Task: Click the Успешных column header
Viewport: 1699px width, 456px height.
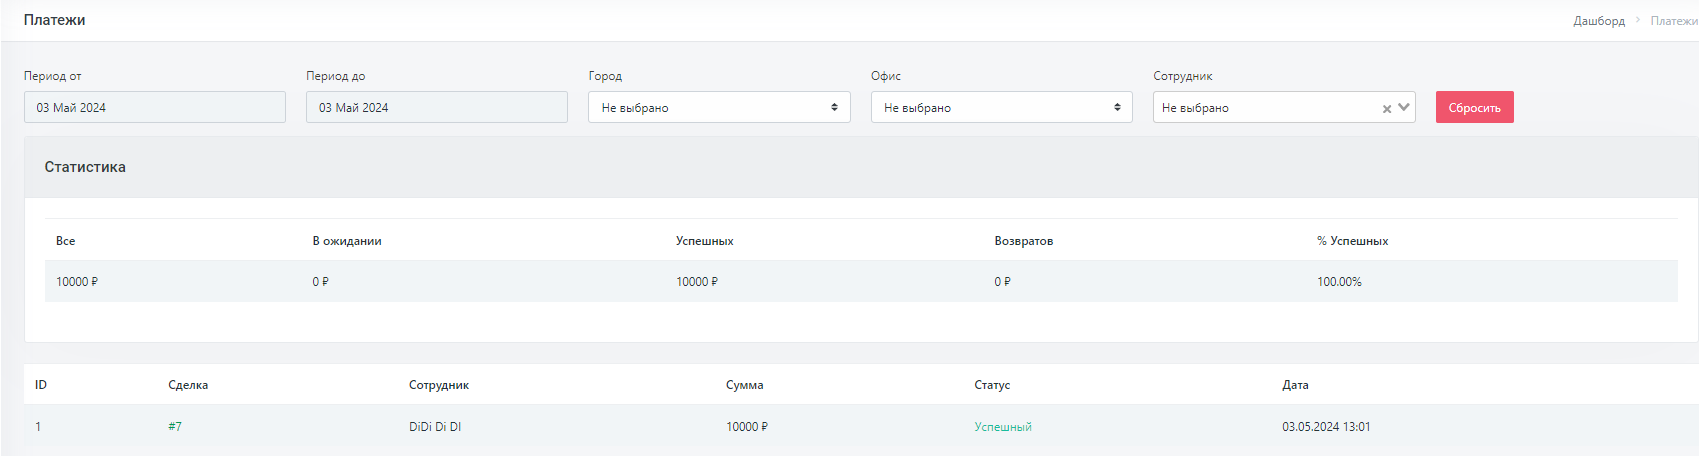Action: pos(705,241)
